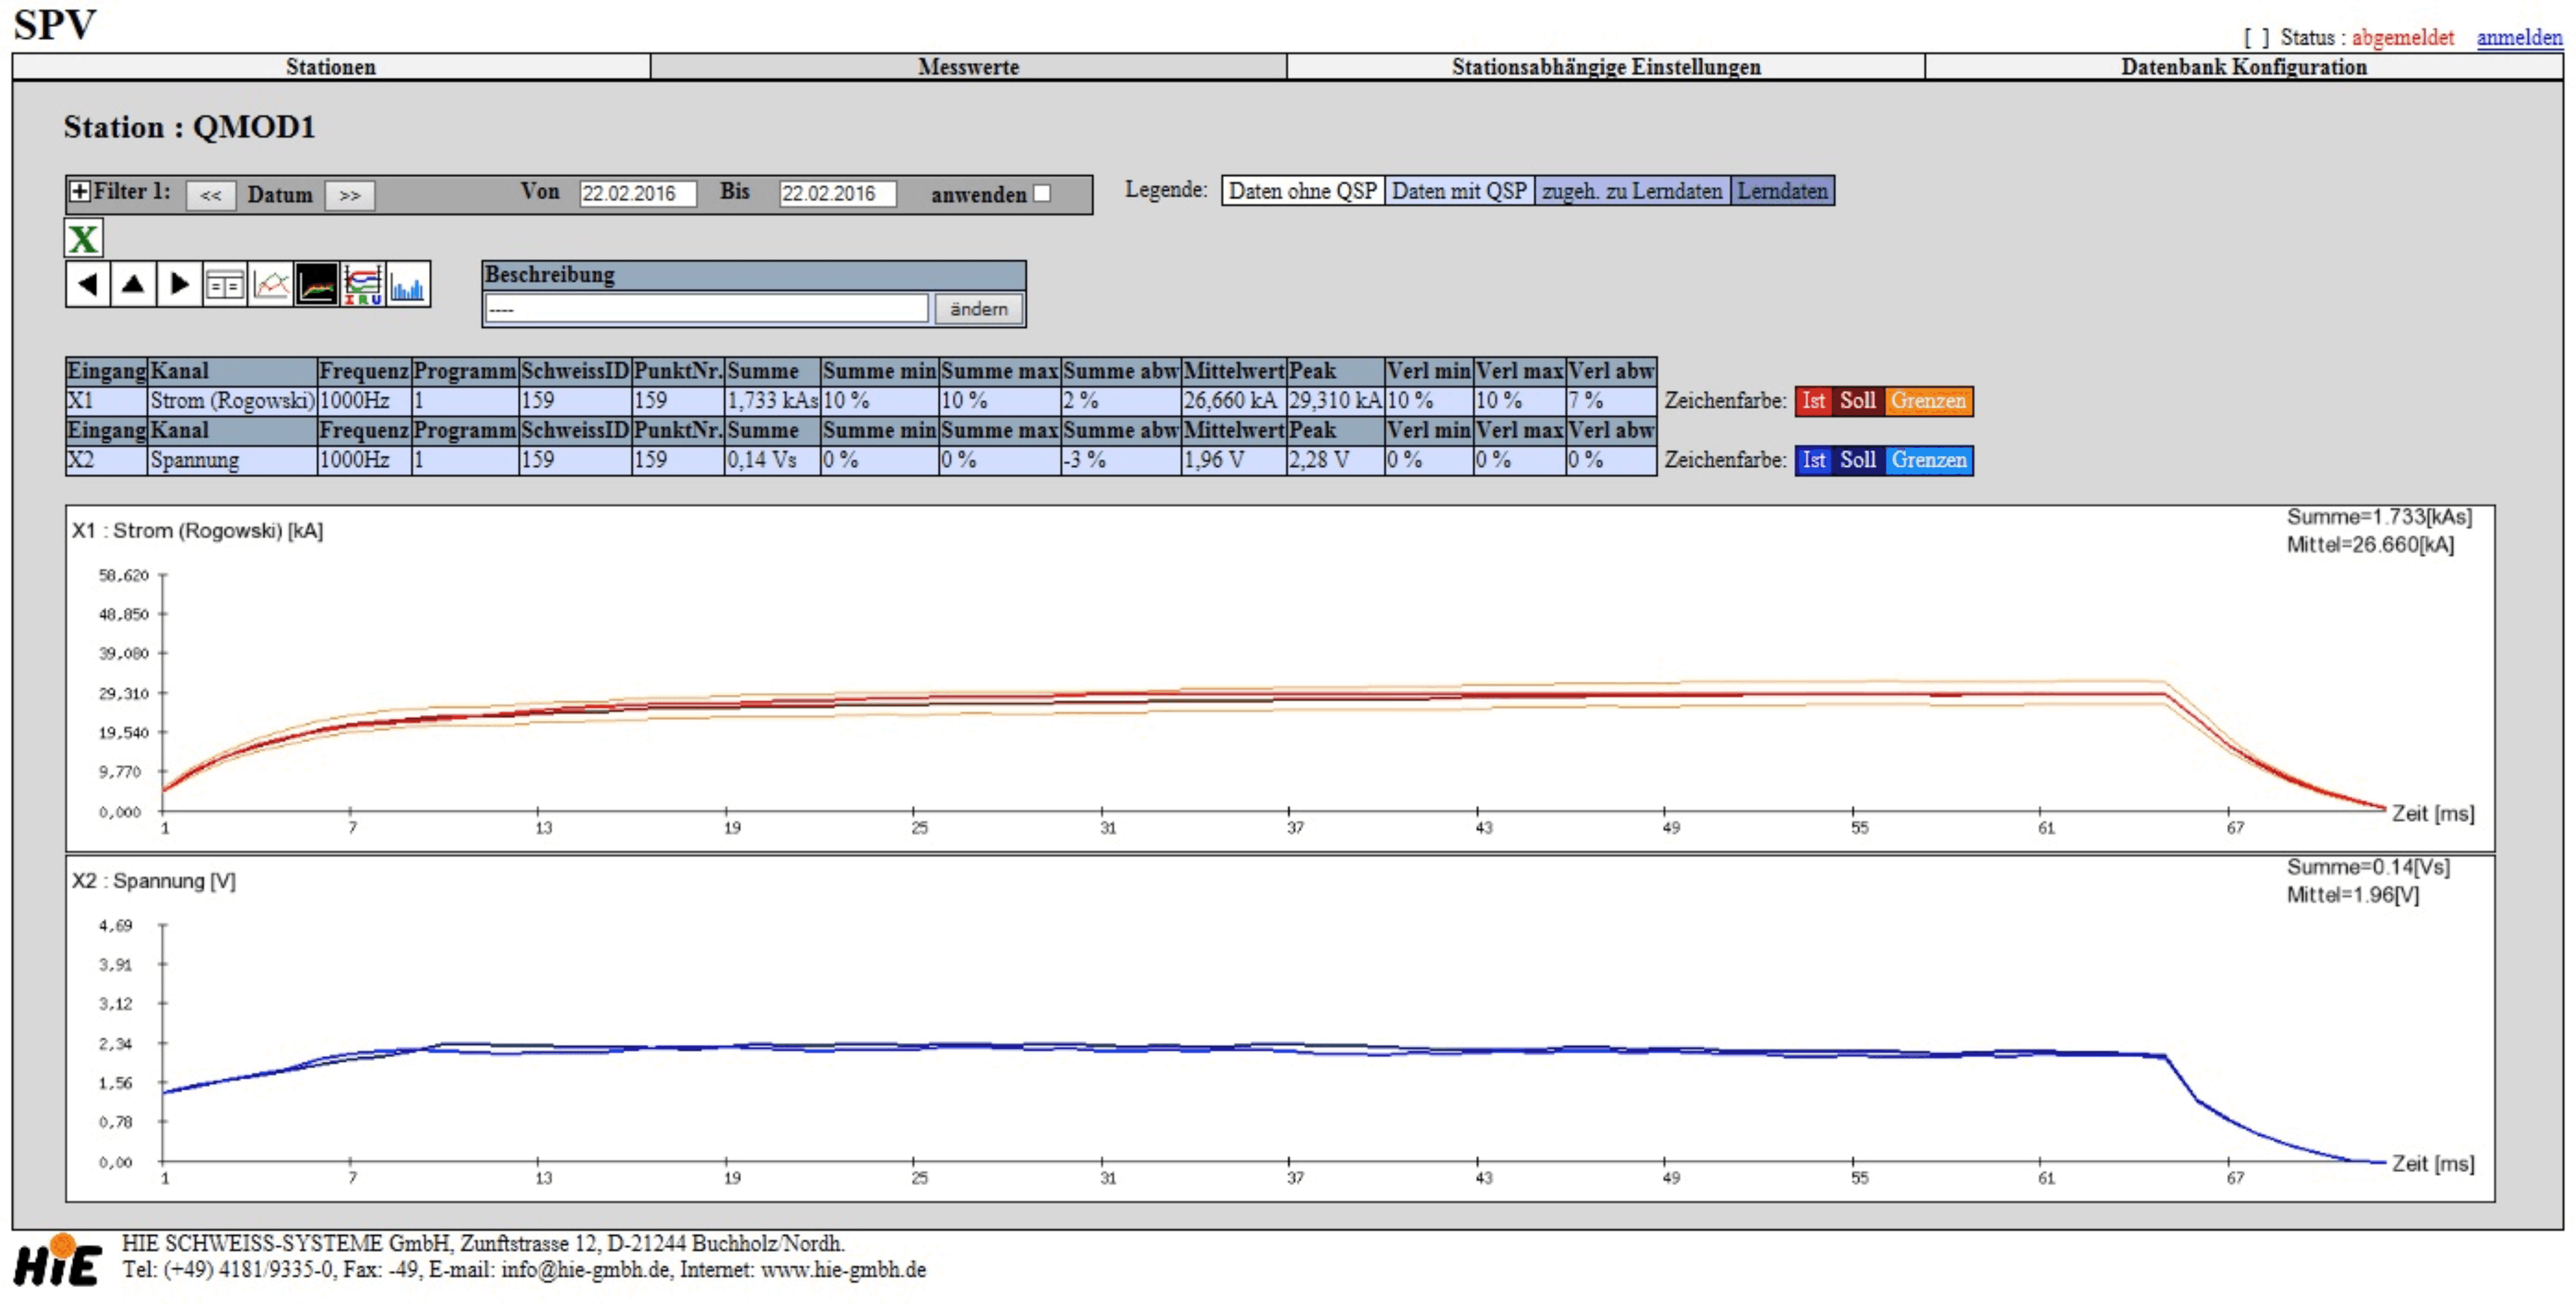Click the Beschreibung text input
The height and width of the screenshot is (1316, 2576).
pos(707,309)
